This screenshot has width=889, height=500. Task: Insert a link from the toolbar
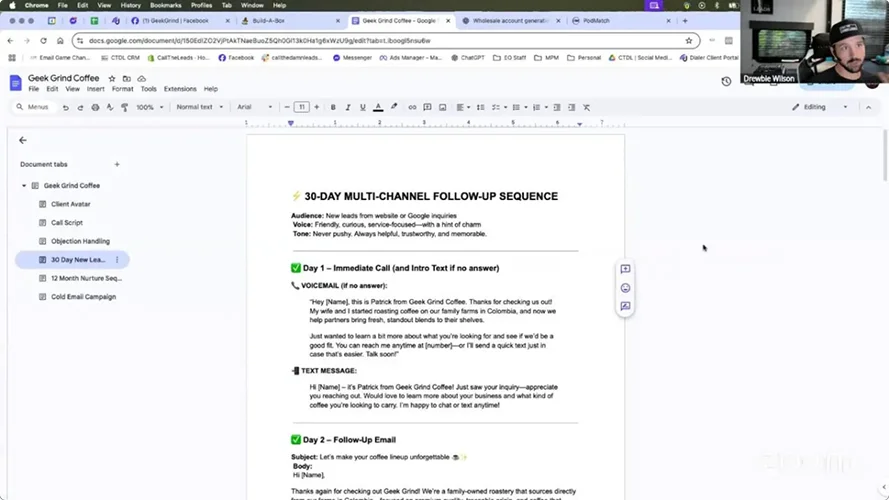point(412,107)
